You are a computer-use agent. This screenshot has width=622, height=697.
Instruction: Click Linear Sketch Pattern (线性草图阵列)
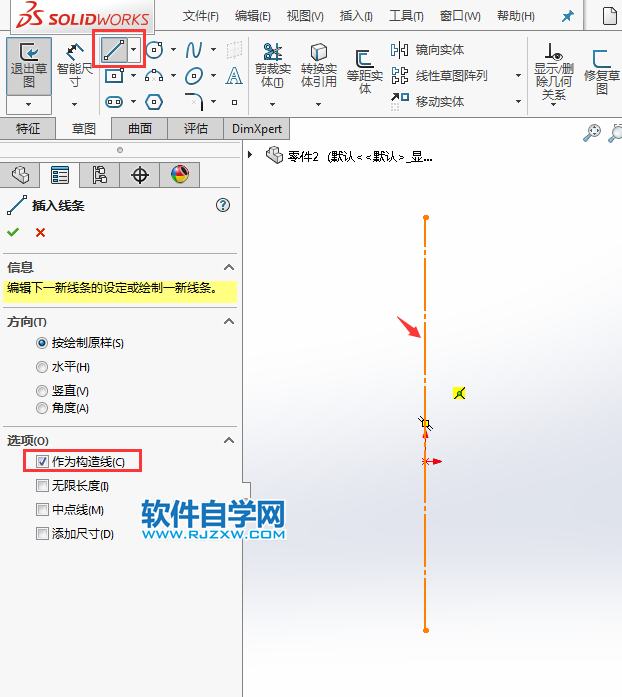click(439, 76)
